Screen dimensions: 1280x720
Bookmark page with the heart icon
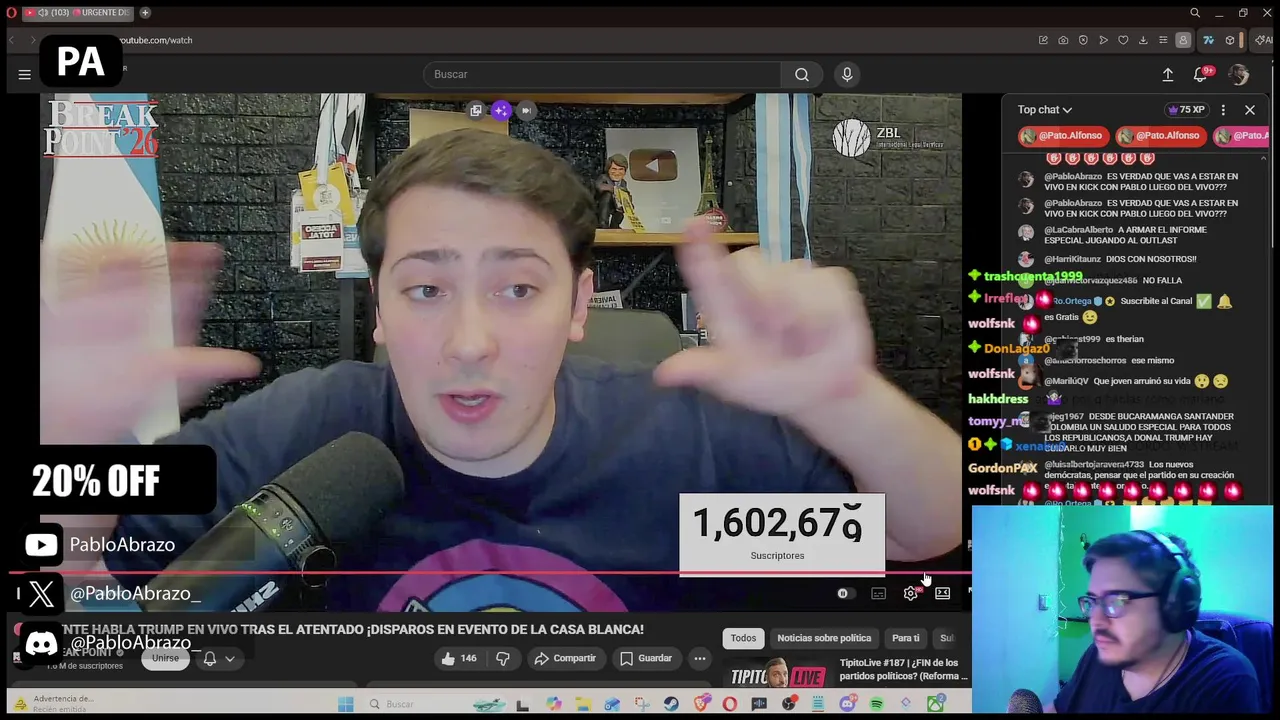coord(1123,40)
